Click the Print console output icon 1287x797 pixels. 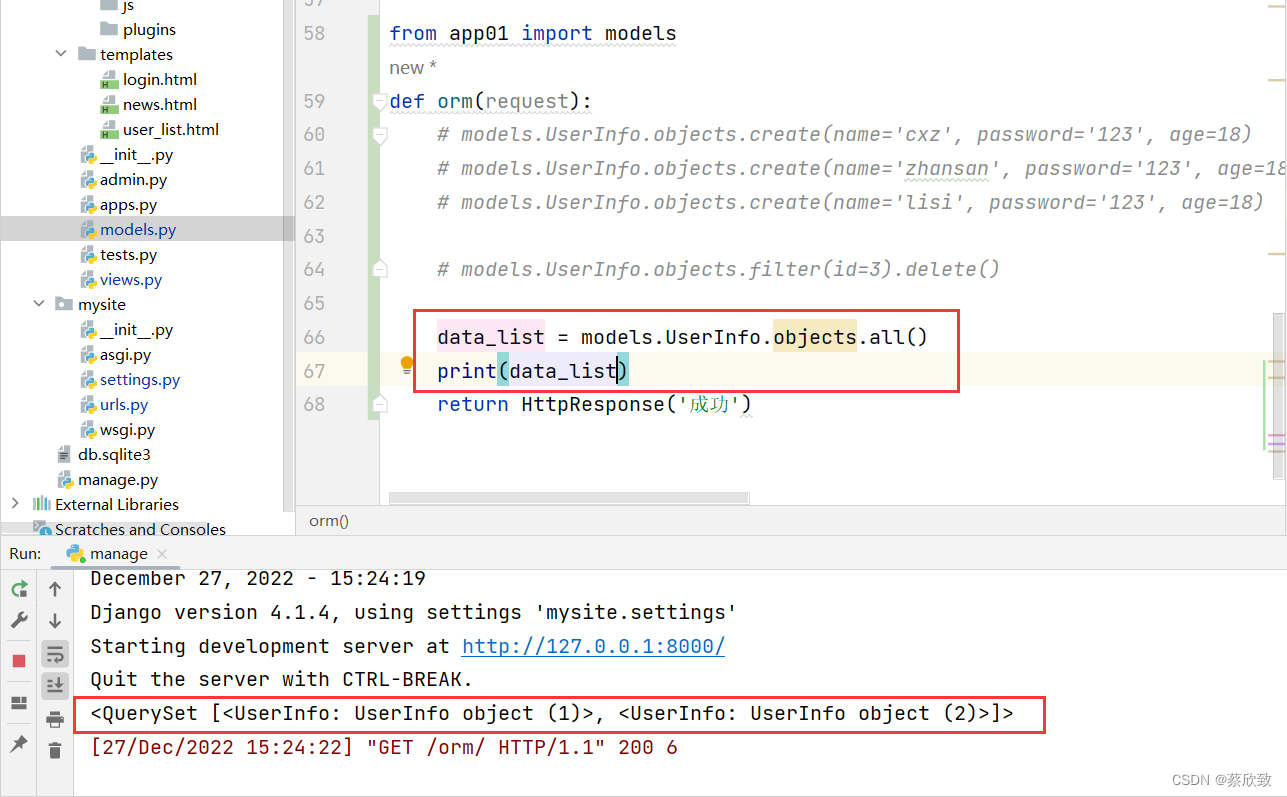(x=55, y=719)
